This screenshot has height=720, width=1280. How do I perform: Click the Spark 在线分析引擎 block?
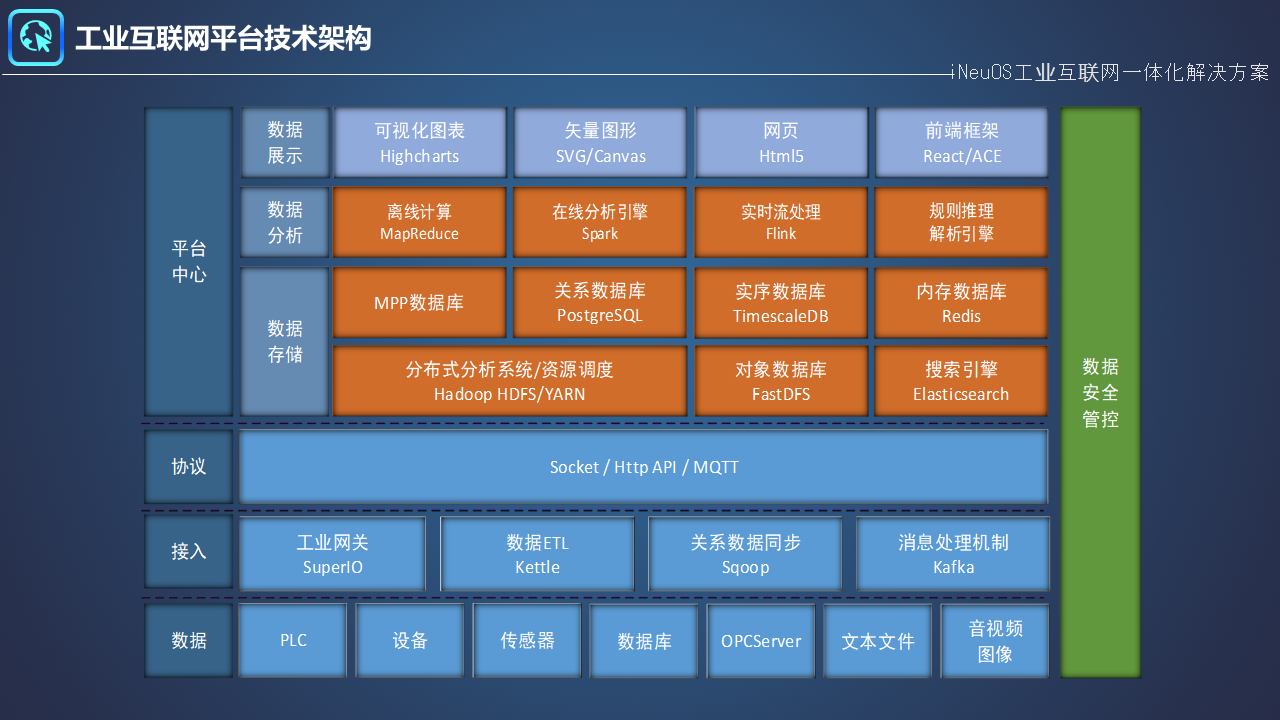[x=600, y=222]
